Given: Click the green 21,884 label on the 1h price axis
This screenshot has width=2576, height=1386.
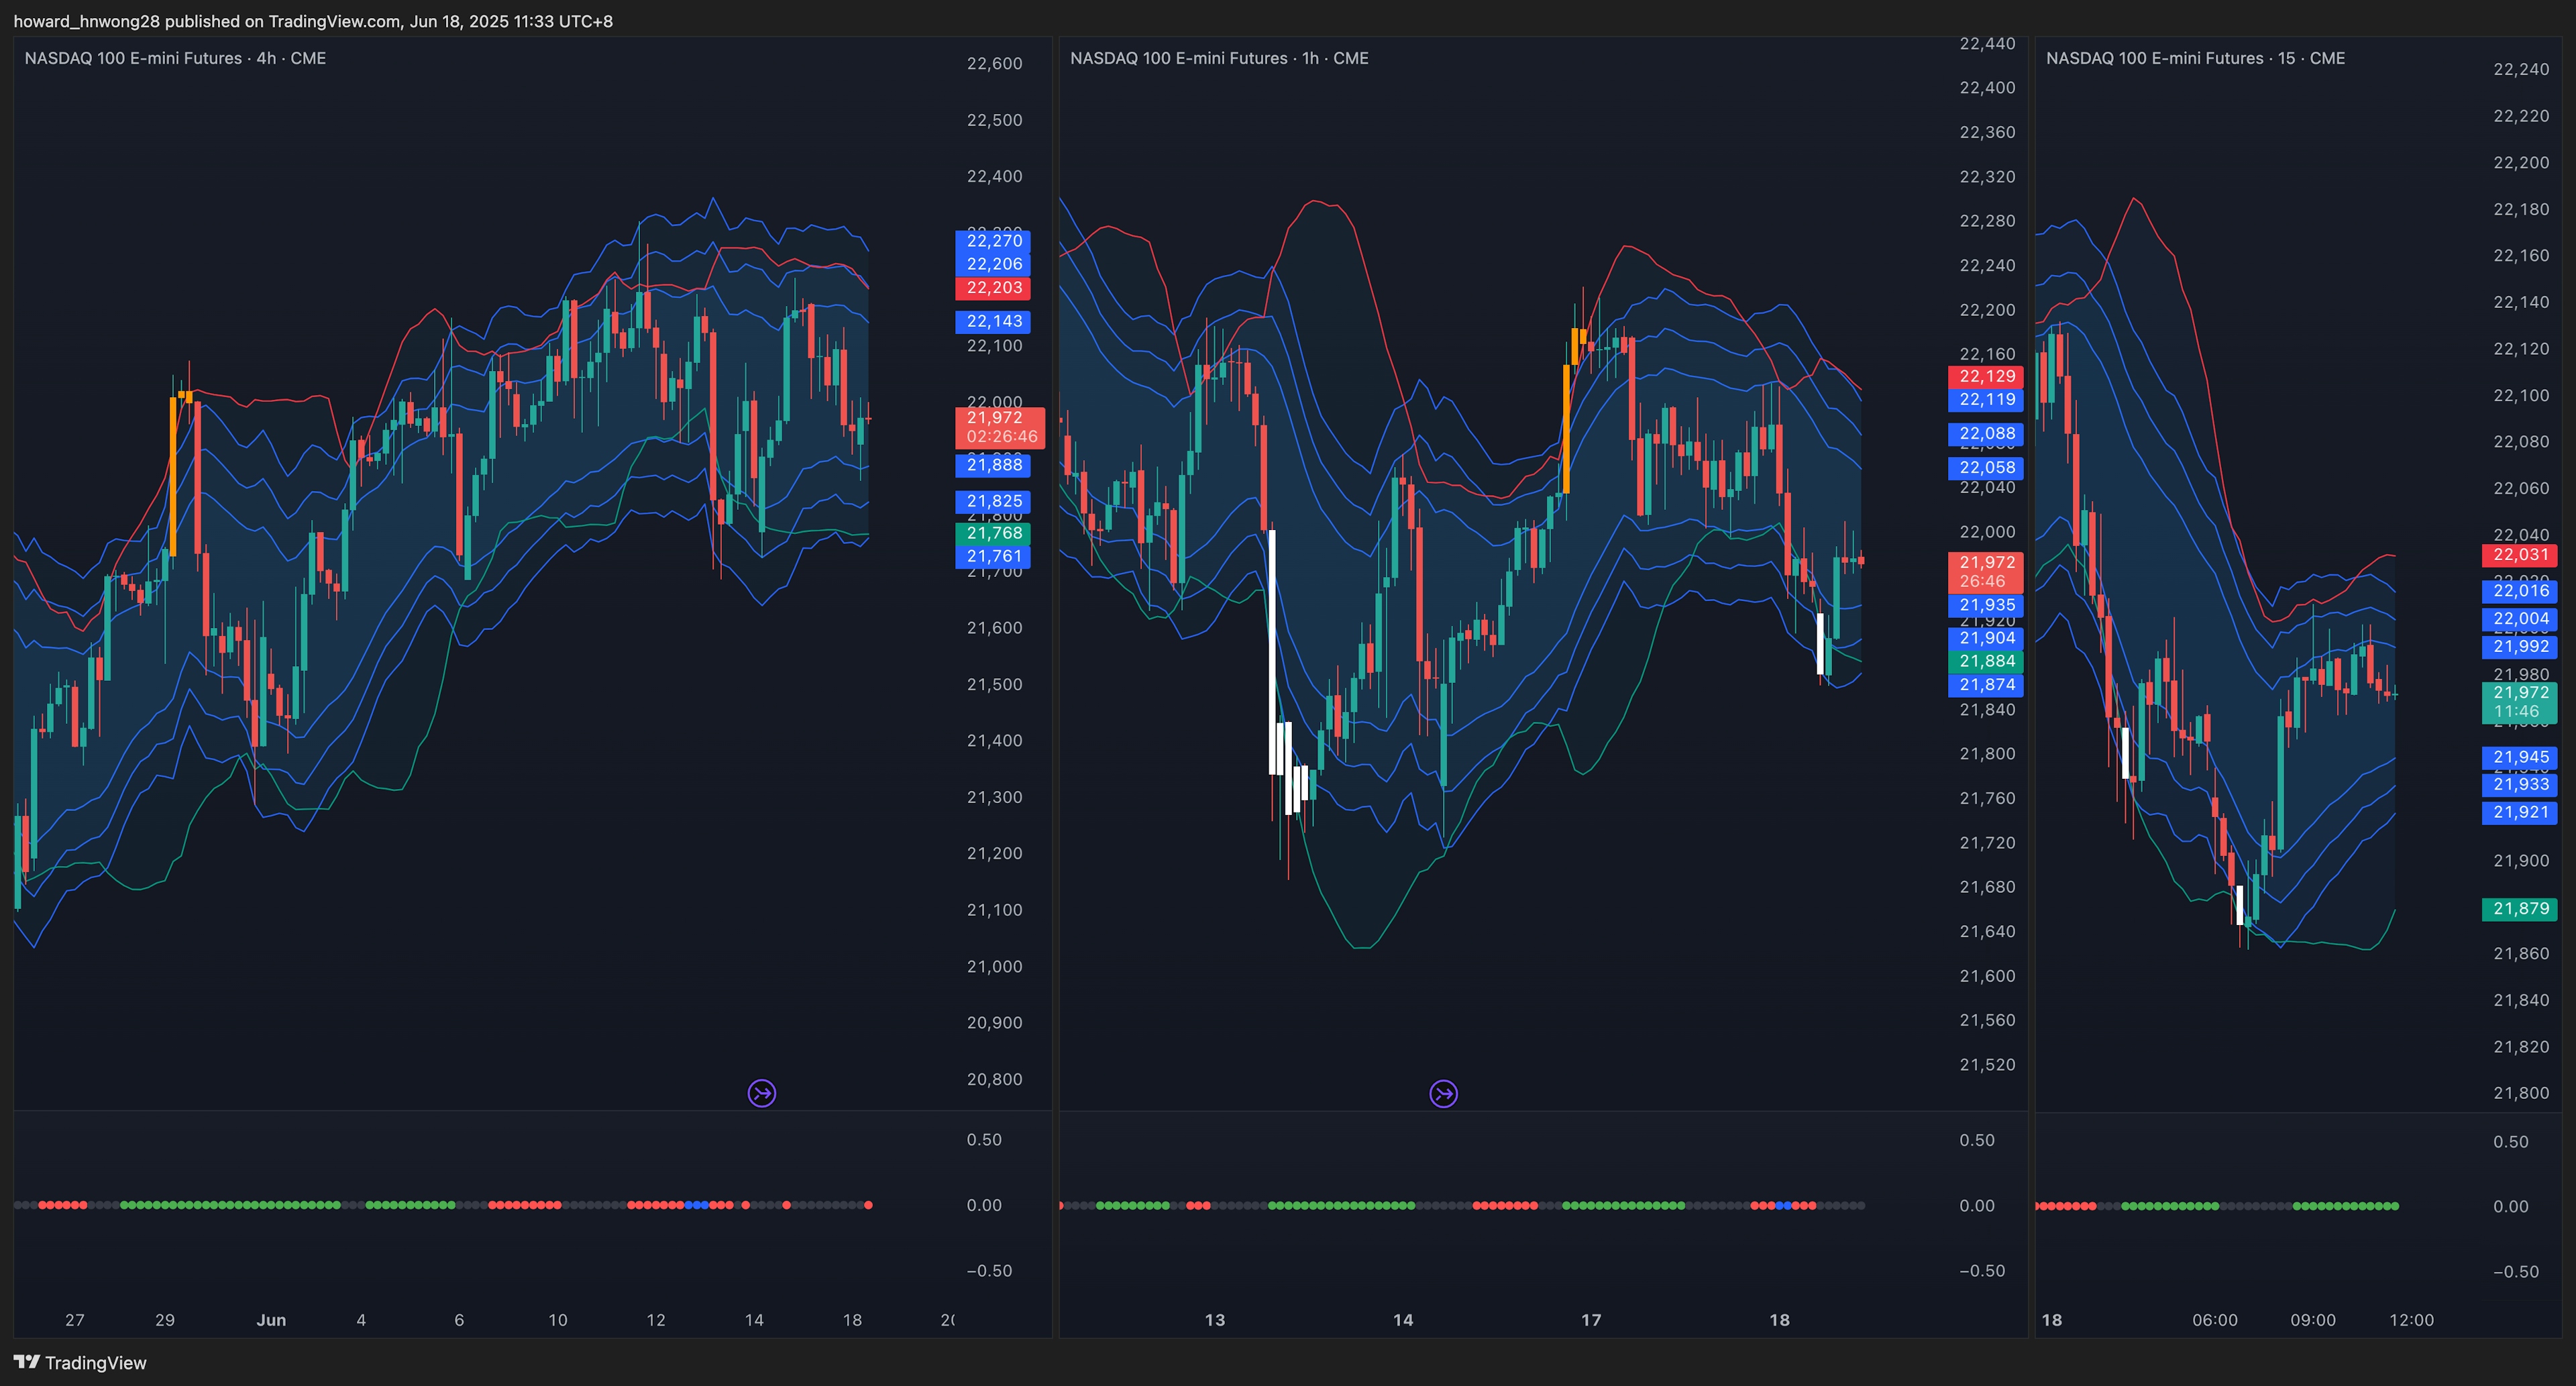Looking at the screenshot, I should pos(1986,661).
